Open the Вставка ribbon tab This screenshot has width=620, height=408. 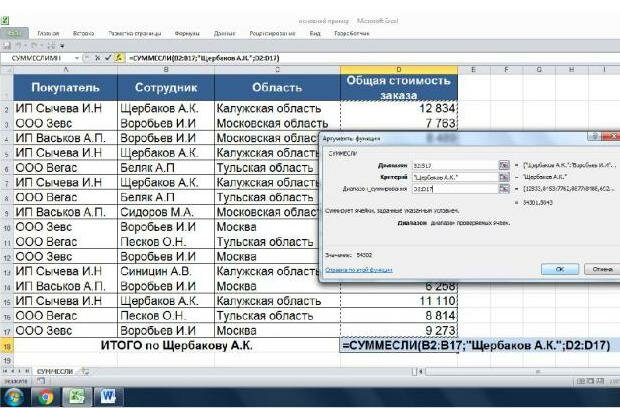(x=83, y=34)
